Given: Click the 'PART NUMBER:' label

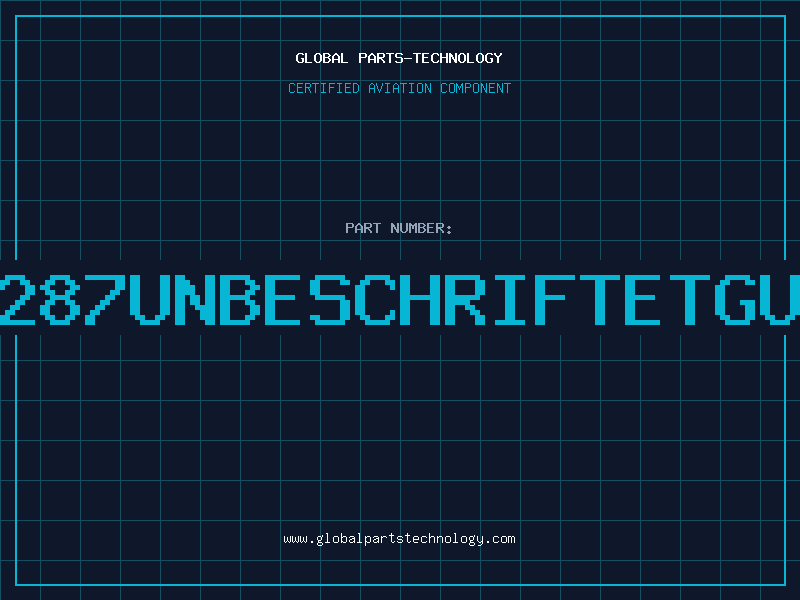Looking at the screenshot, I should 399,228.
